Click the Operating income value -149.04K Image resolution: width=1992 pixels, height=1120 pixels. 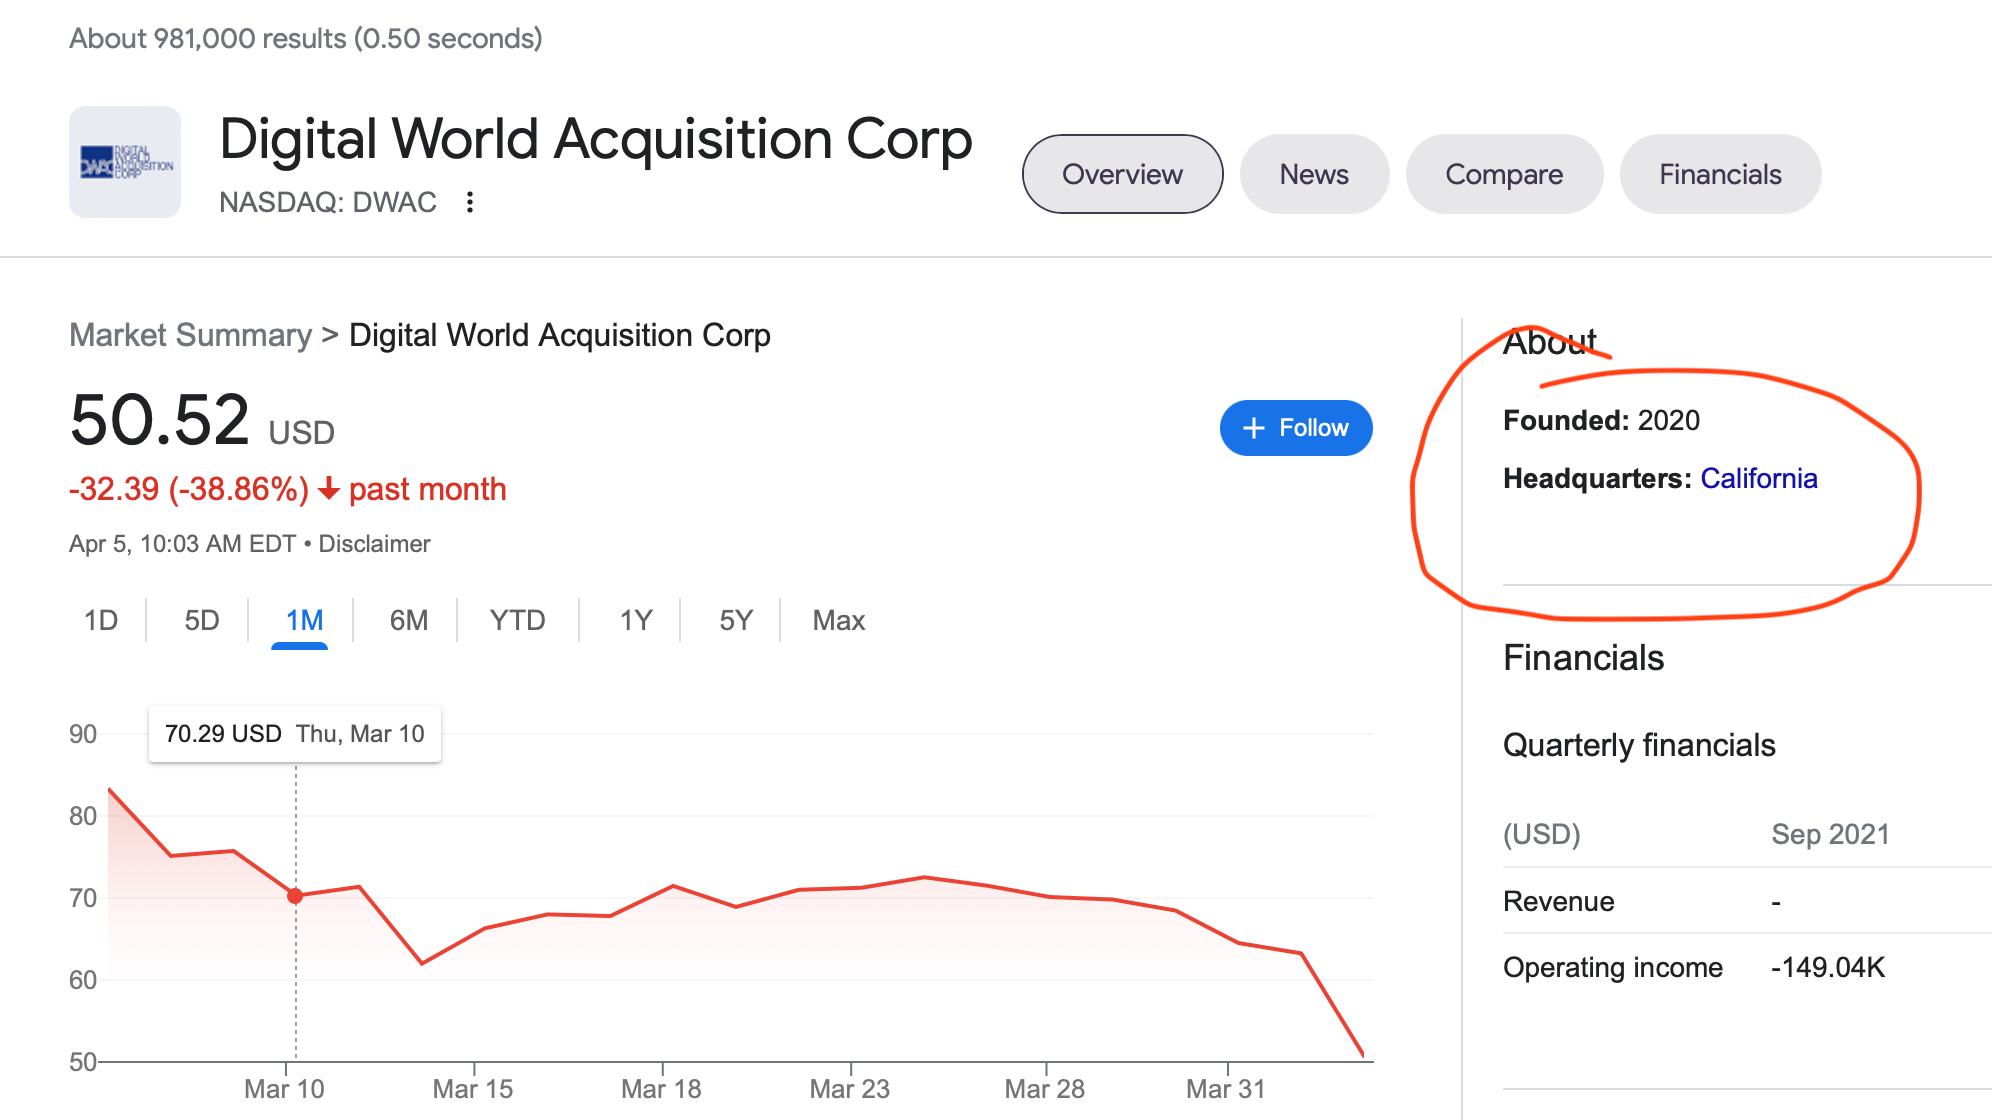pos(1827,967)
